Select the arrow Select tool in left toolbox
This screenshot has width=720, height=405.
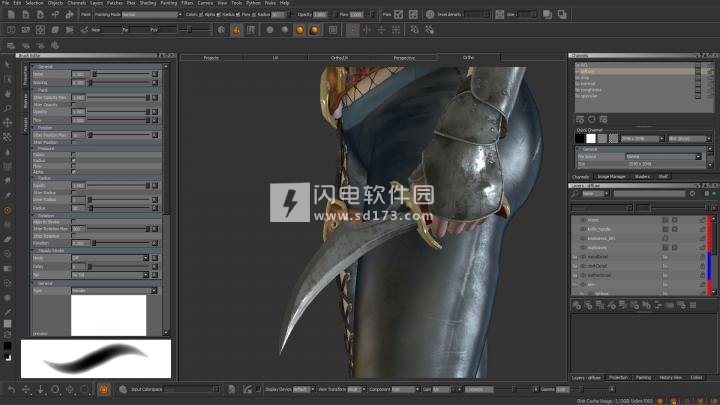(x=7, y=64)
